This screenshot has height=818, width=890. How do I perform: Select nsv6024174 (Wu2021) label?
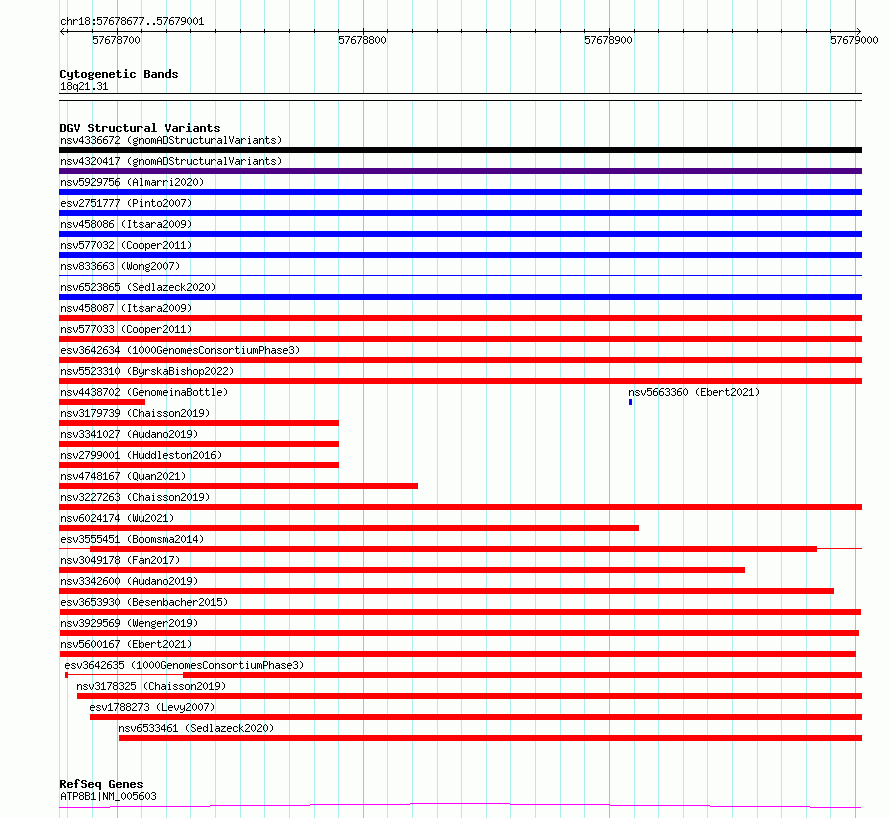point(117,518)
